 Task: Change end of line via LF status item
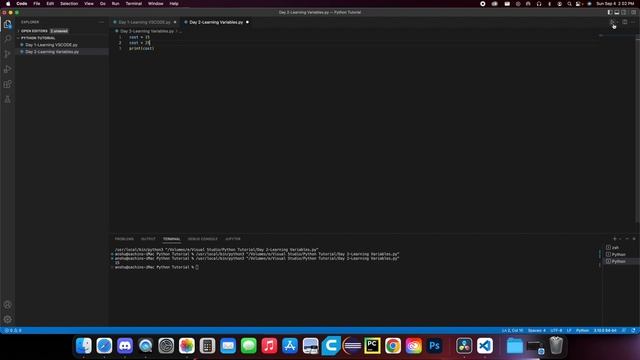coord(569,331)
